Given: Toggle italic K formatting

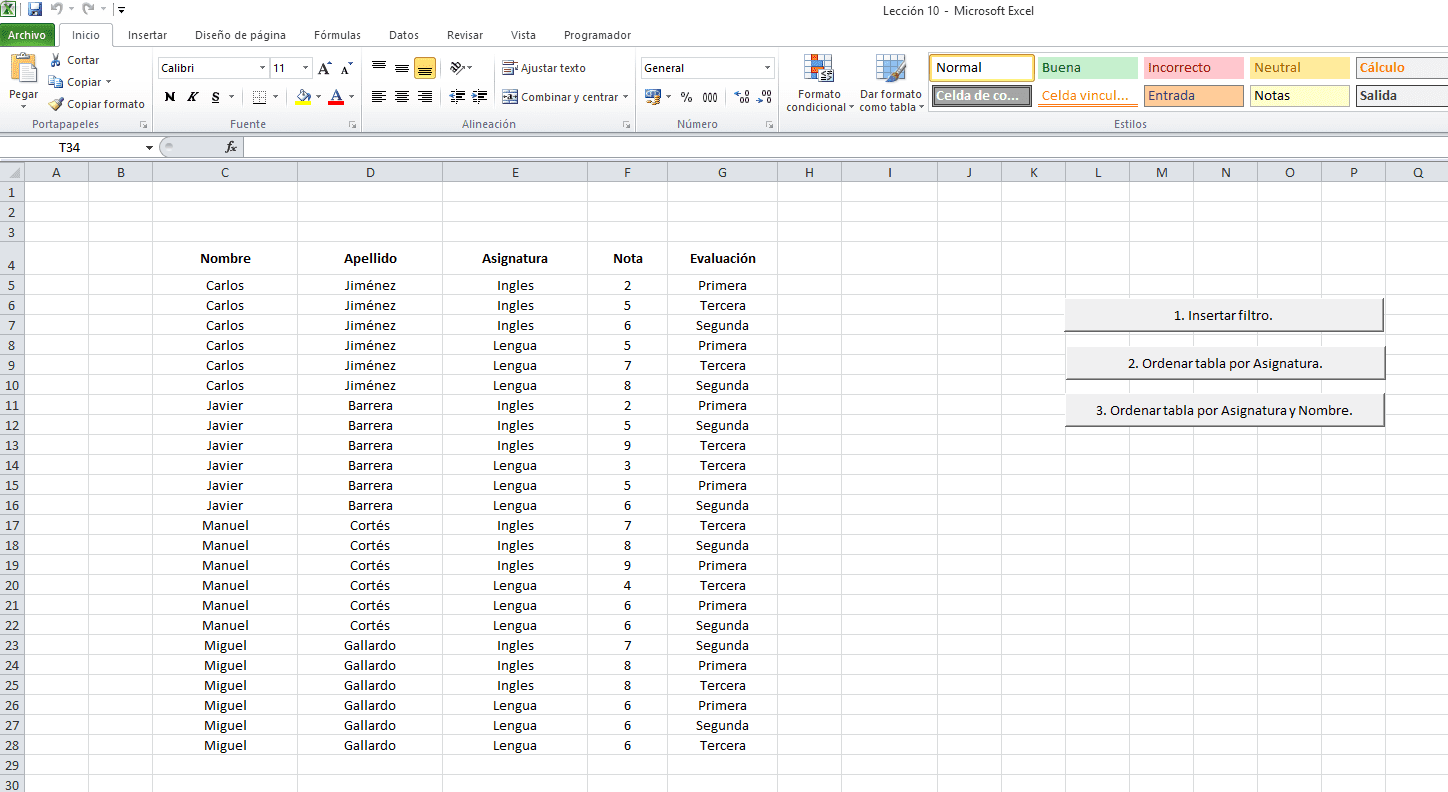Looking at the screenshot, I should click(192, 97).
